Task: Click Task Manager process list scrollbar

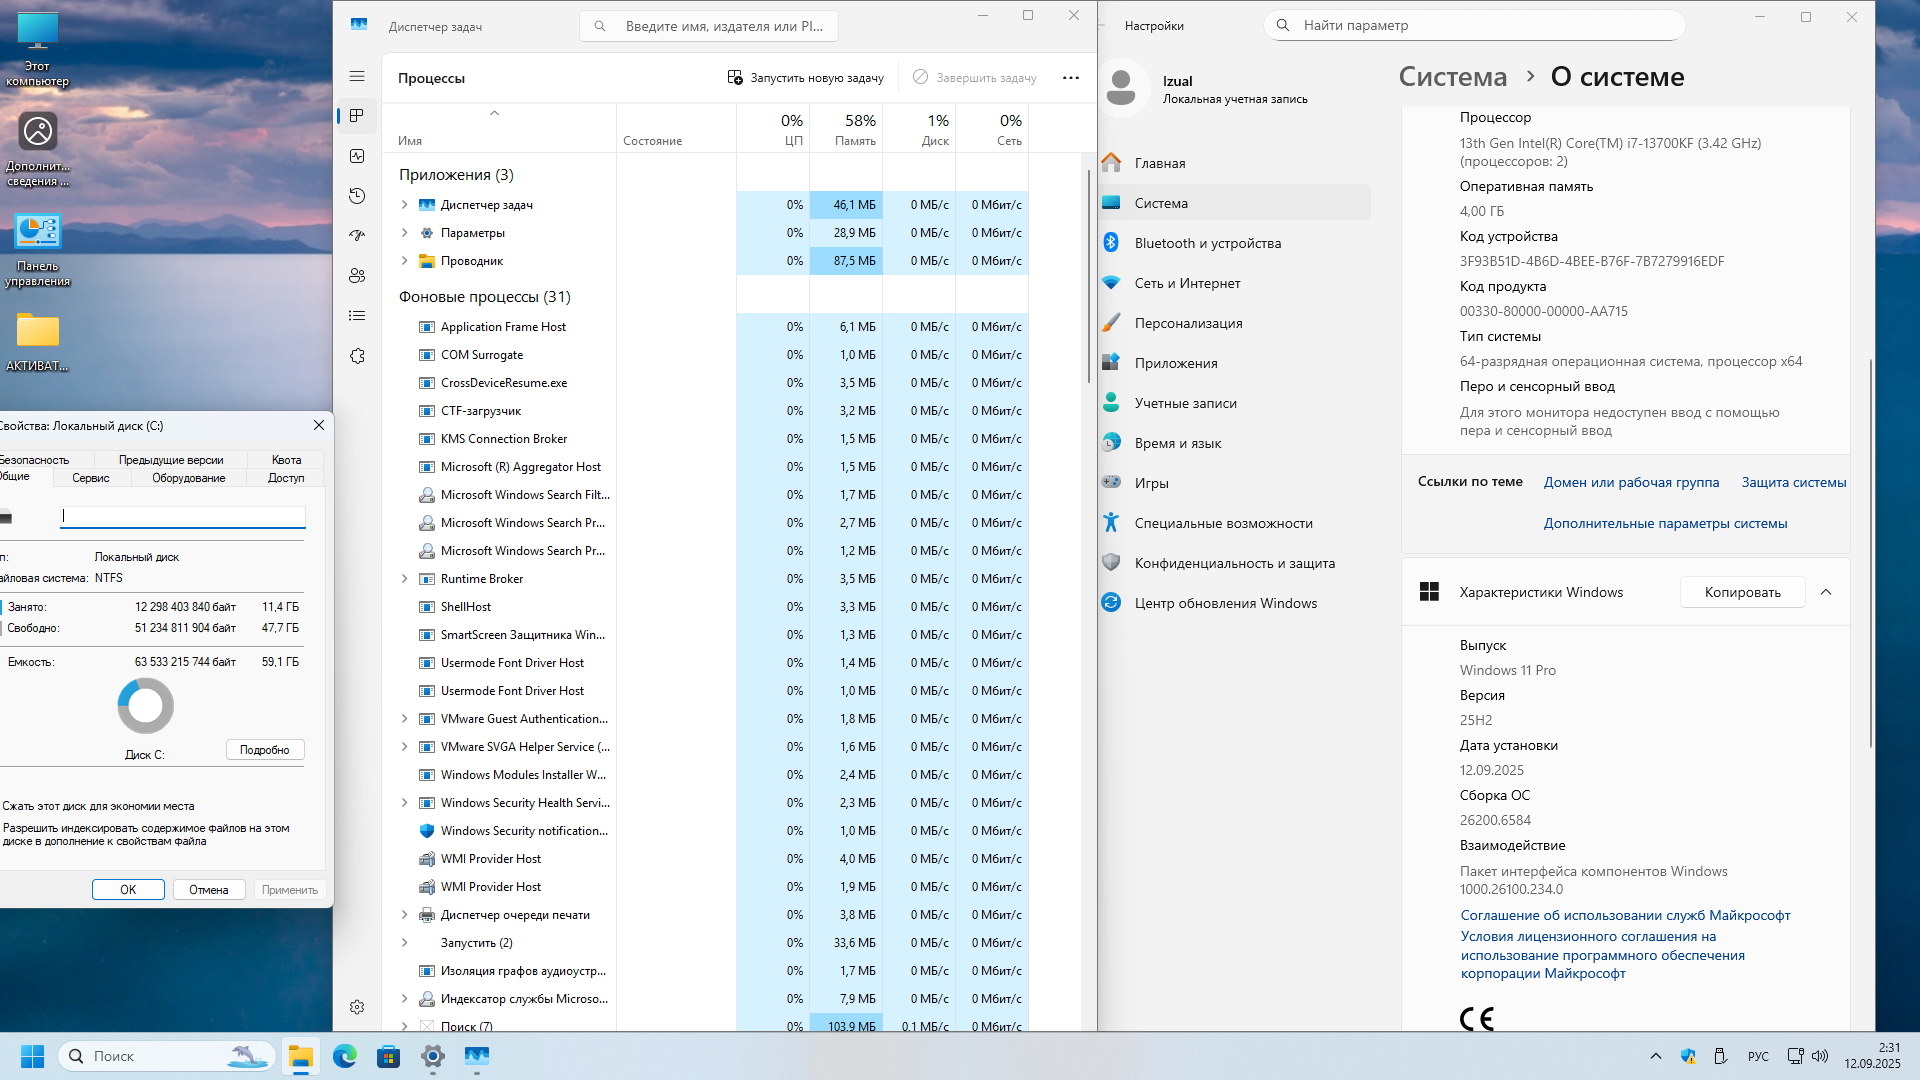Action: [x=1089, y=275]
